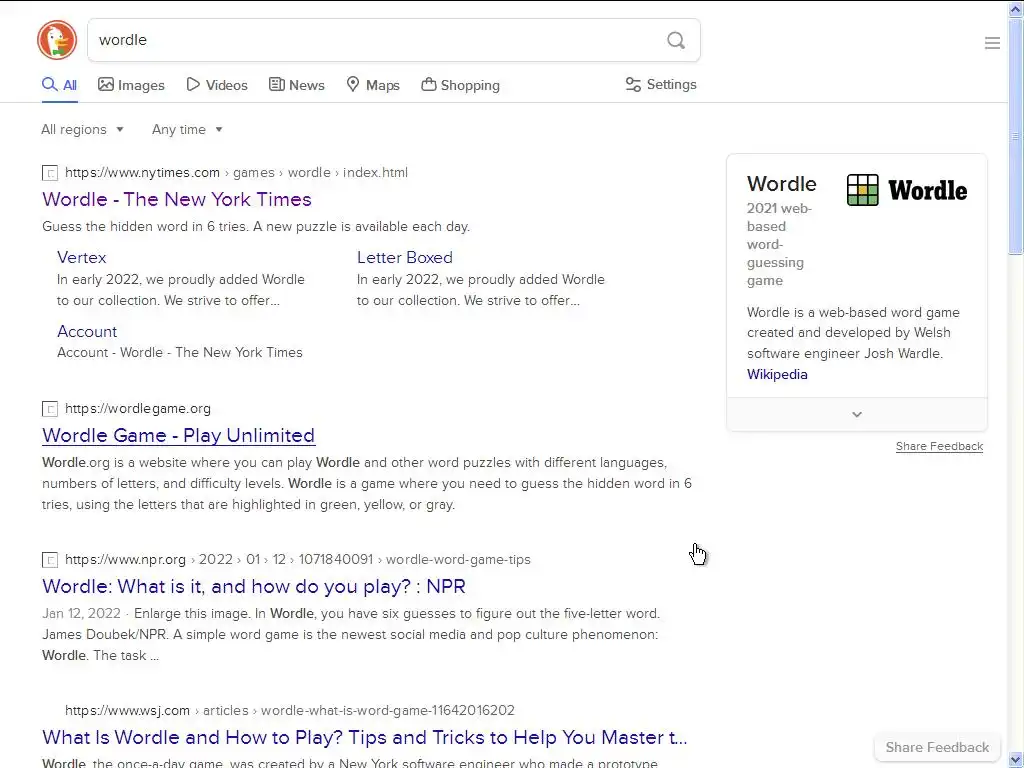Click the 'Jan 12, 2022' date text

click(x=81, y=613)
